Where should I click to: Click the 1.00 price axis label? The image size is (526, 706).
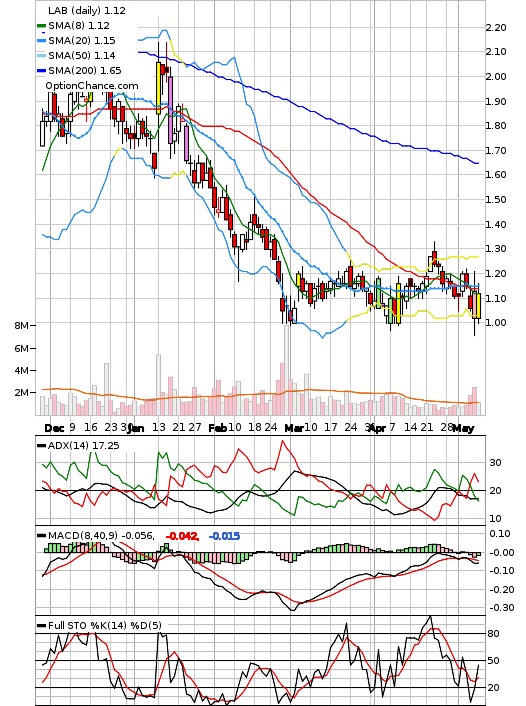(496, 322)
